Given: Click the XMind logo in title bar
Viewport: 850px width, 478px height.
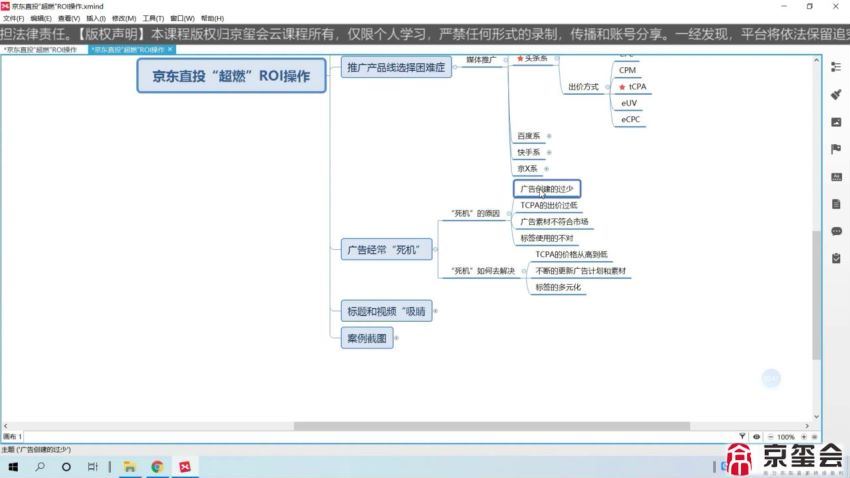Looking at the screenshot, I should point(5,6).
